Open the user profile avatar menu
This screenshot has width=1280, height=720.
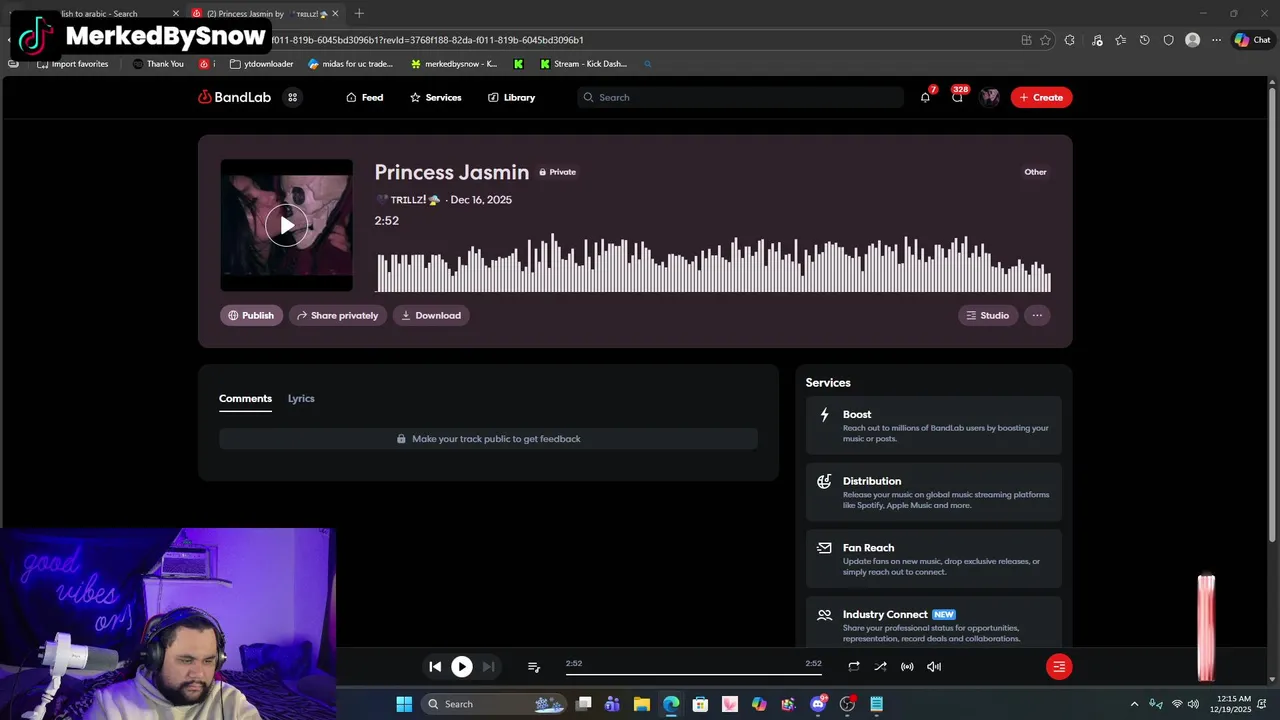(990, 97)
